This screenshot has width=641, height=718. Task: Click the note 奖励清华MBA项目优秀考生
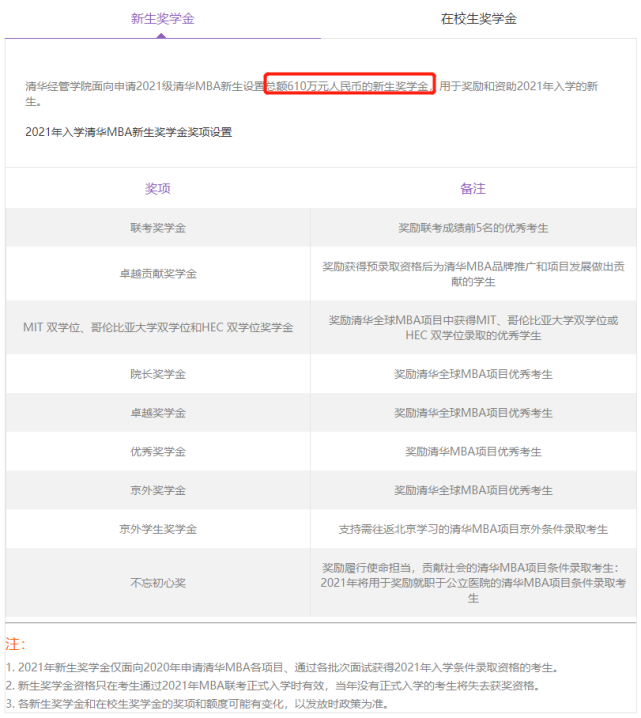[473, 452]
